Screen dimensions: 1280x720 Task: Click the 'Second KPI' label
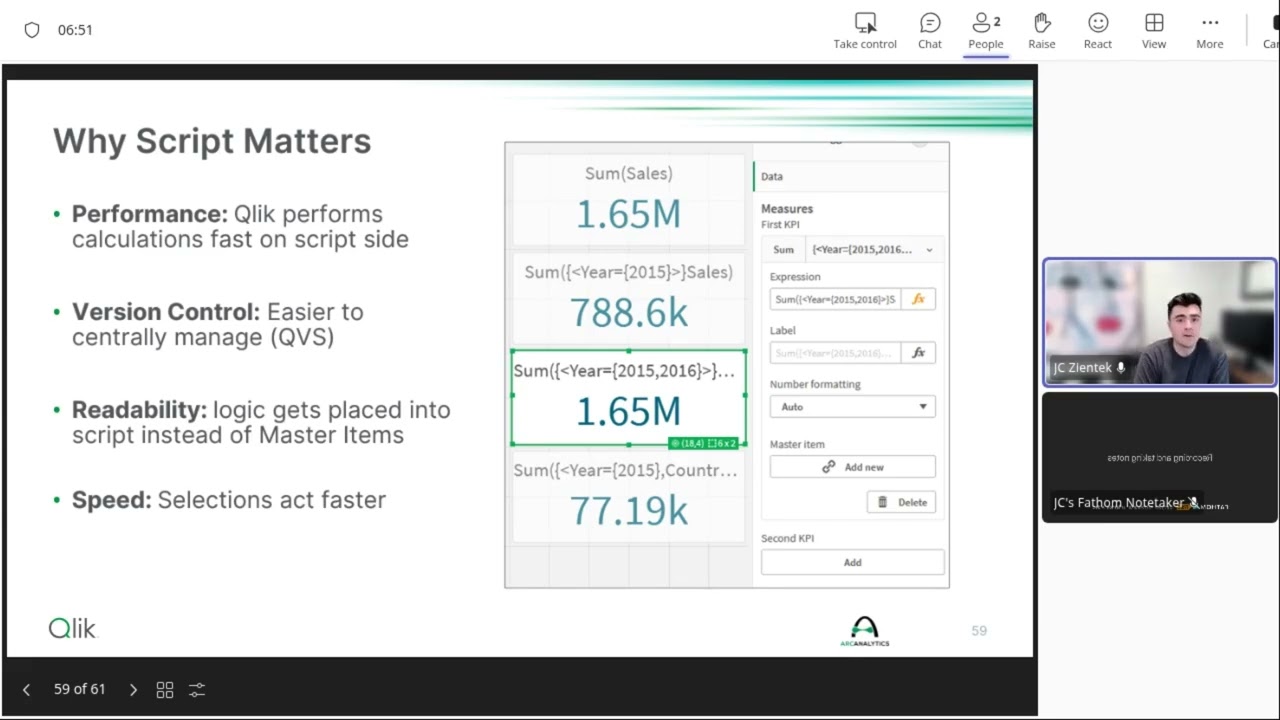tap(787, 538)
